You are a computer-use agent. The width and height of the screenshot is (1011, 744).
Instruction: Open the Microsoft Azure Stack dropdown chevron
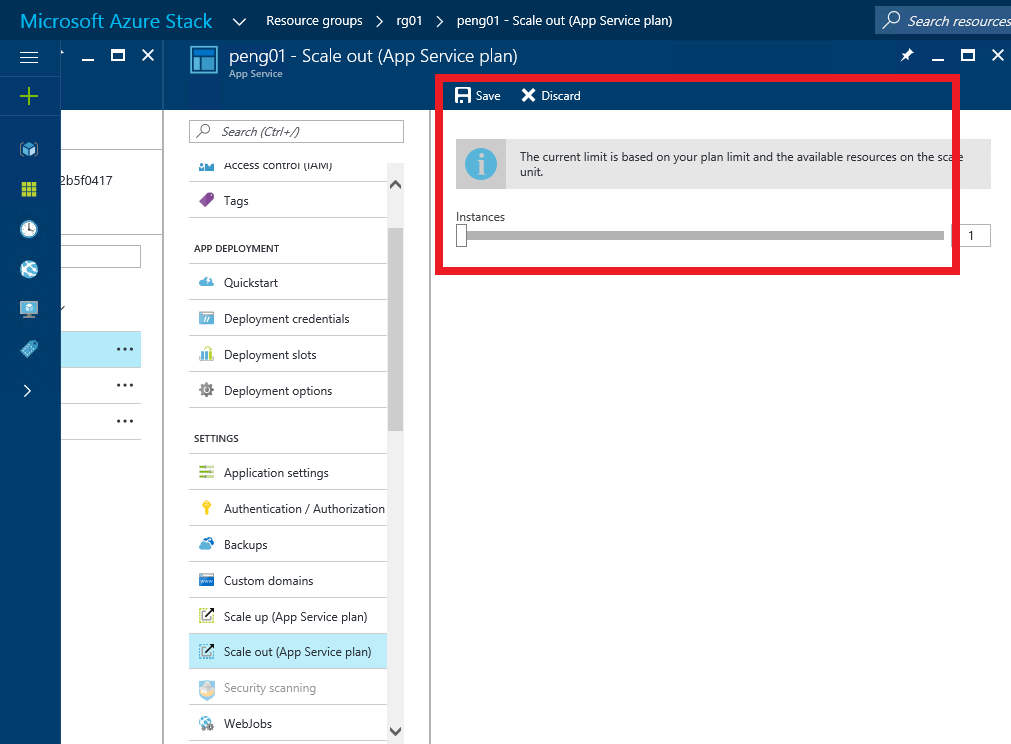point(239,21)
